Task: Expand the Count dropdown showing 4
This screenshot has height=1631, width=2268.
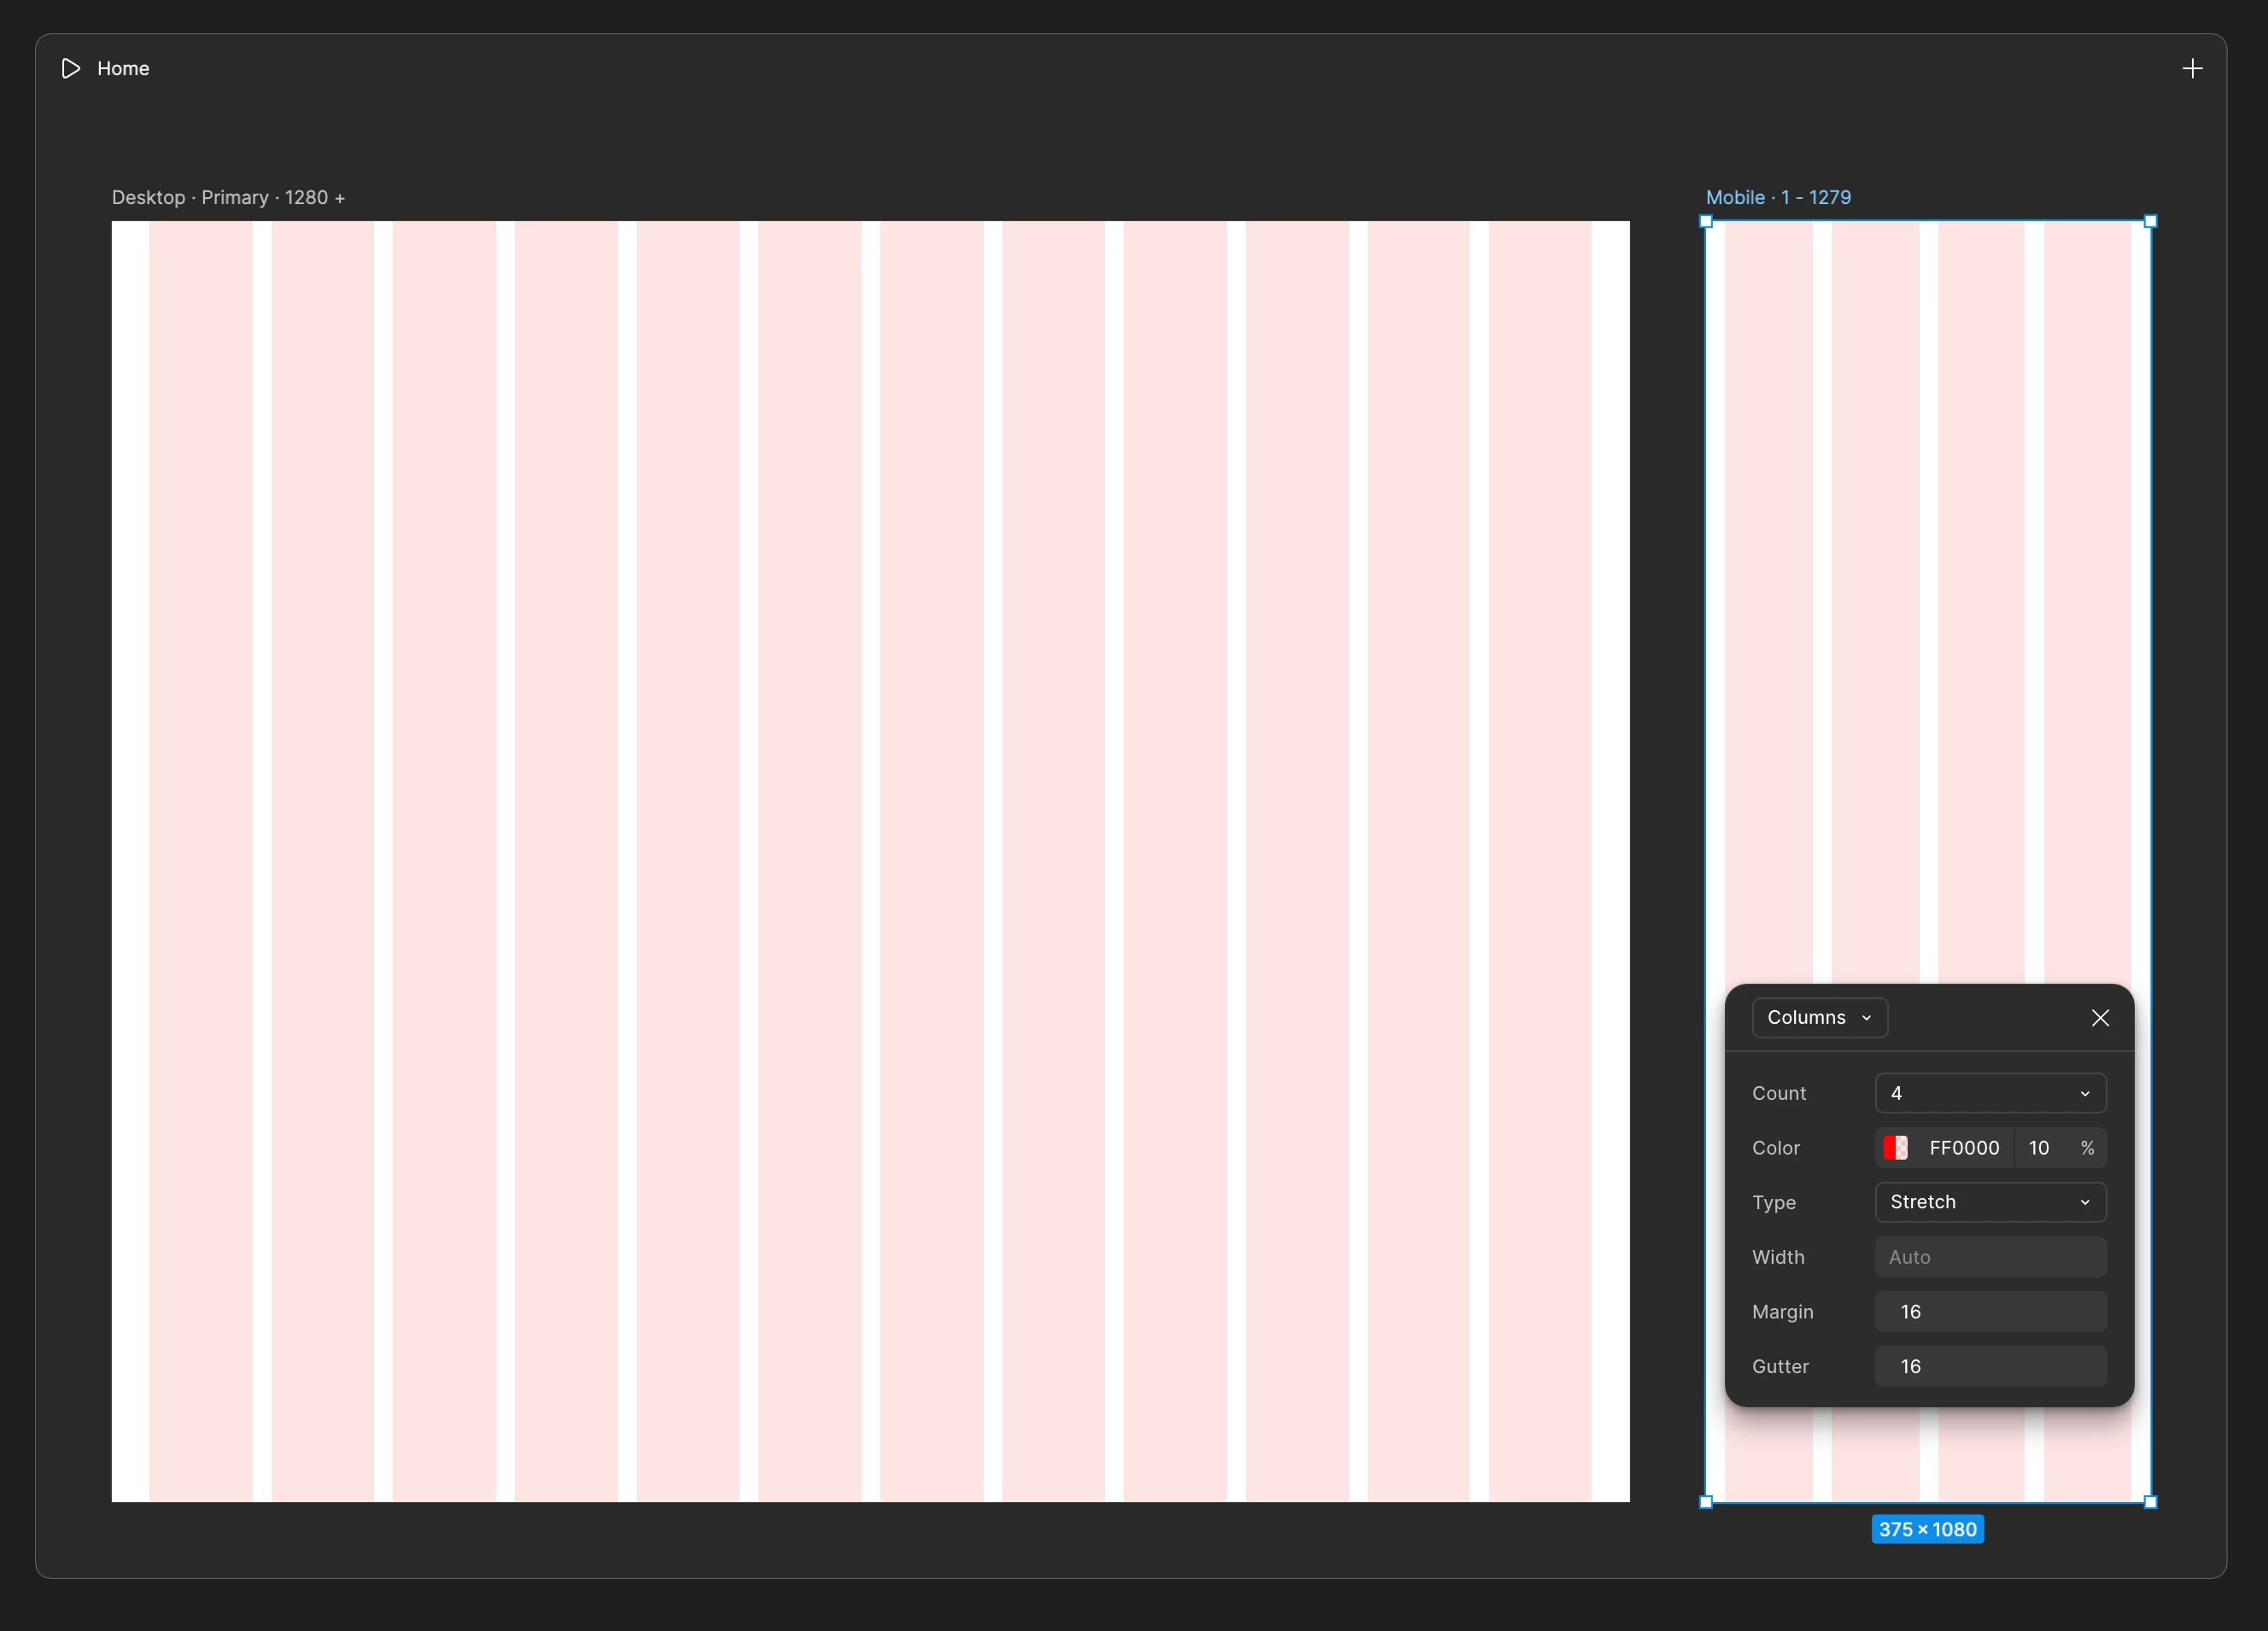Action: 1990,1093
